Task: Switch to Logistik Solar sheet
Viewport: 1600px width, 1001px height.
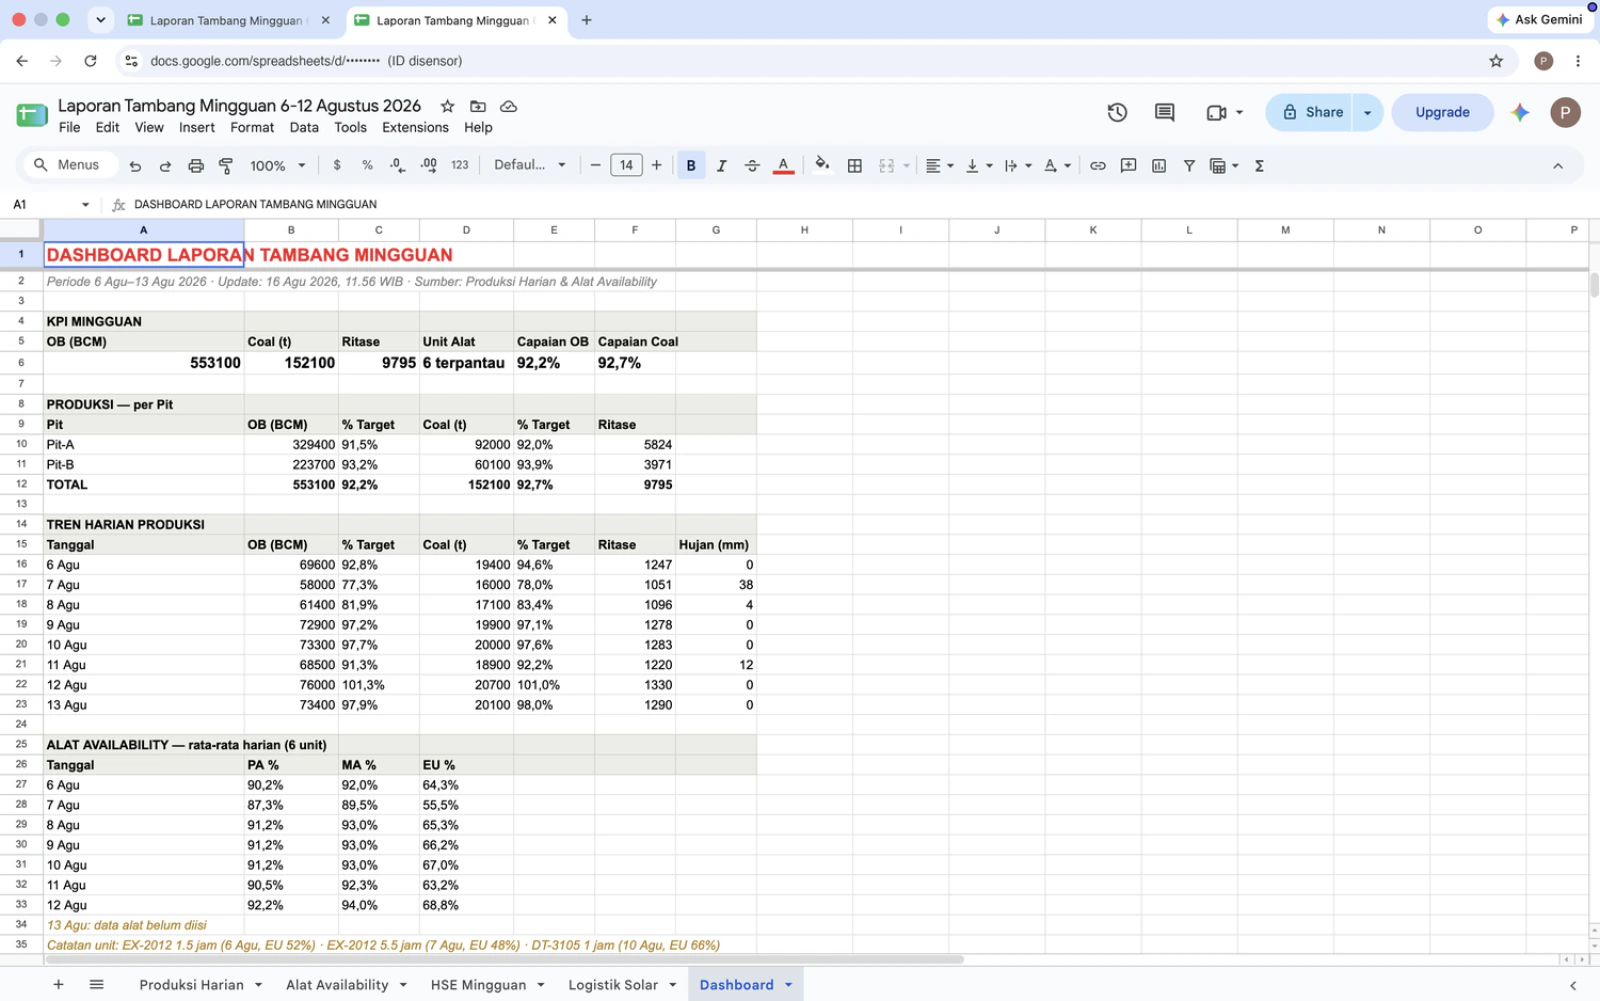Action: pyautogui.click(x=613, y=985)
